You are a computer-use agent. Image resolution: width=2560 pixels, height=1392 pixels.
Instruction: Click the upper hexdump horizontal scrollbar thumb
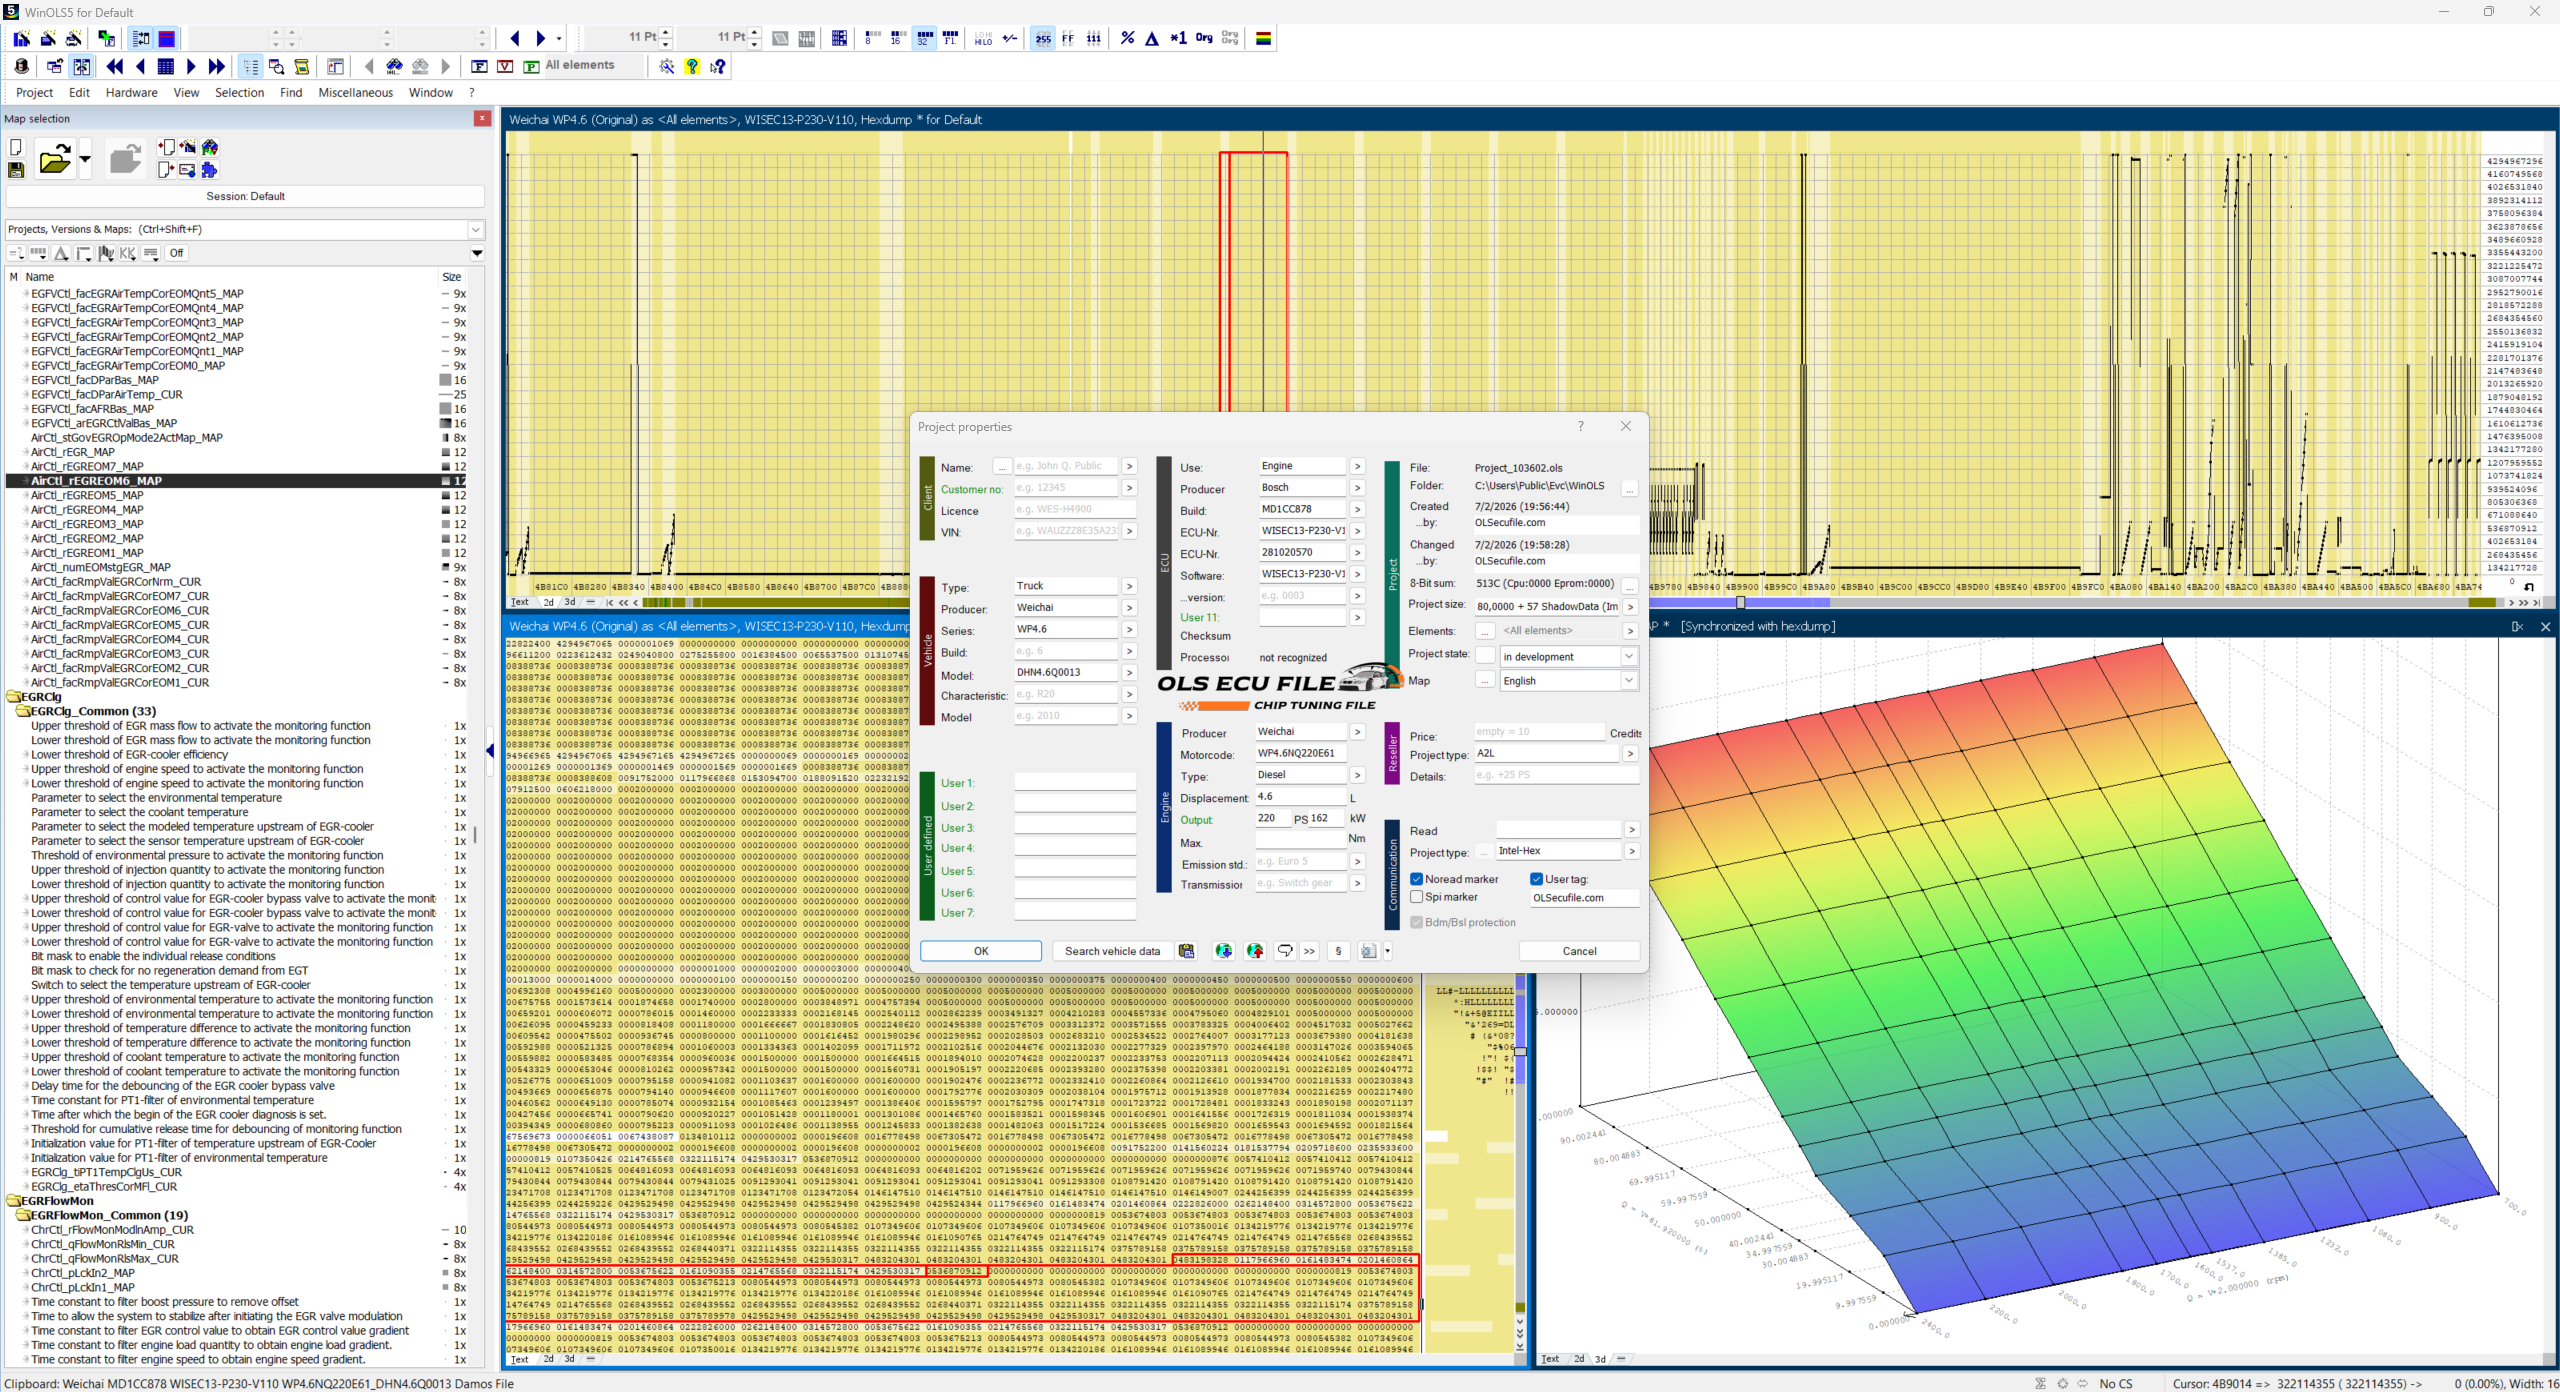pos(1740,602)
